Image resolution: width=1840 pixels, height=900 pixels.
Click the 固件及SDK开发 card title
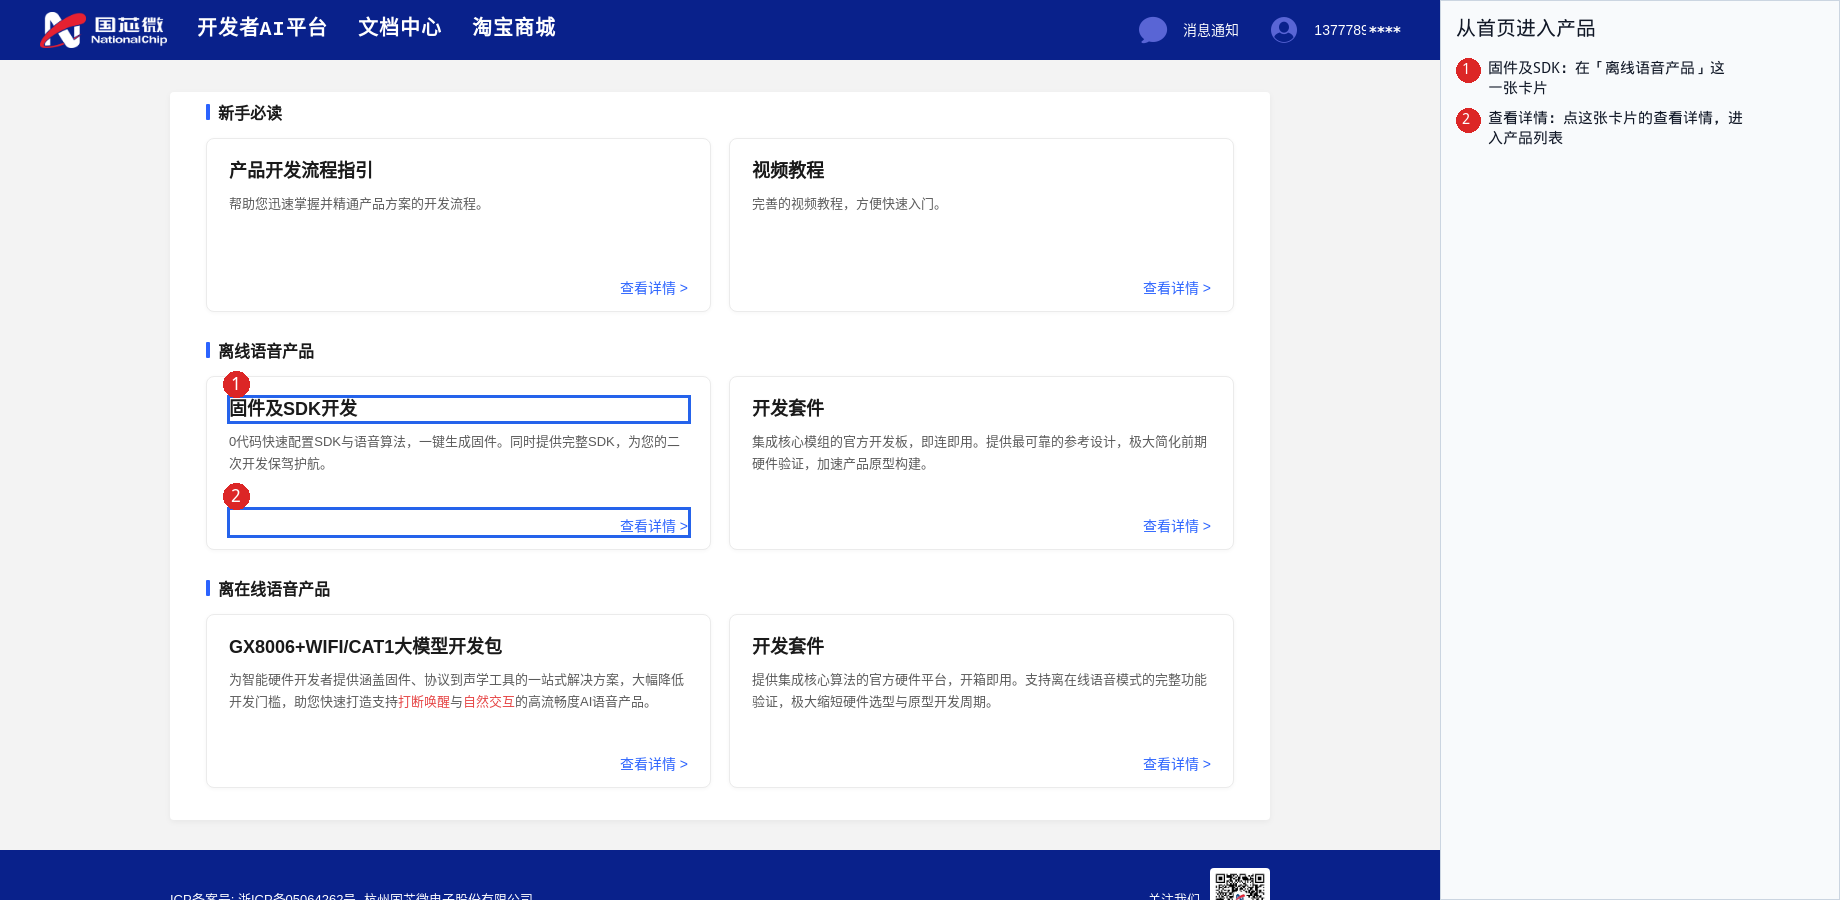[x=294, y=408]
